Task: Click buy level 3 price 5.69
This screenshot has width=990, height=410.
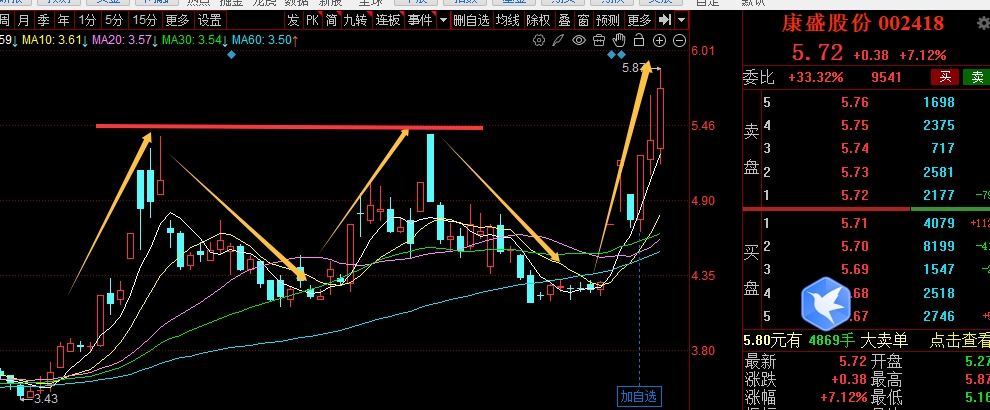Action: [855, 270]
